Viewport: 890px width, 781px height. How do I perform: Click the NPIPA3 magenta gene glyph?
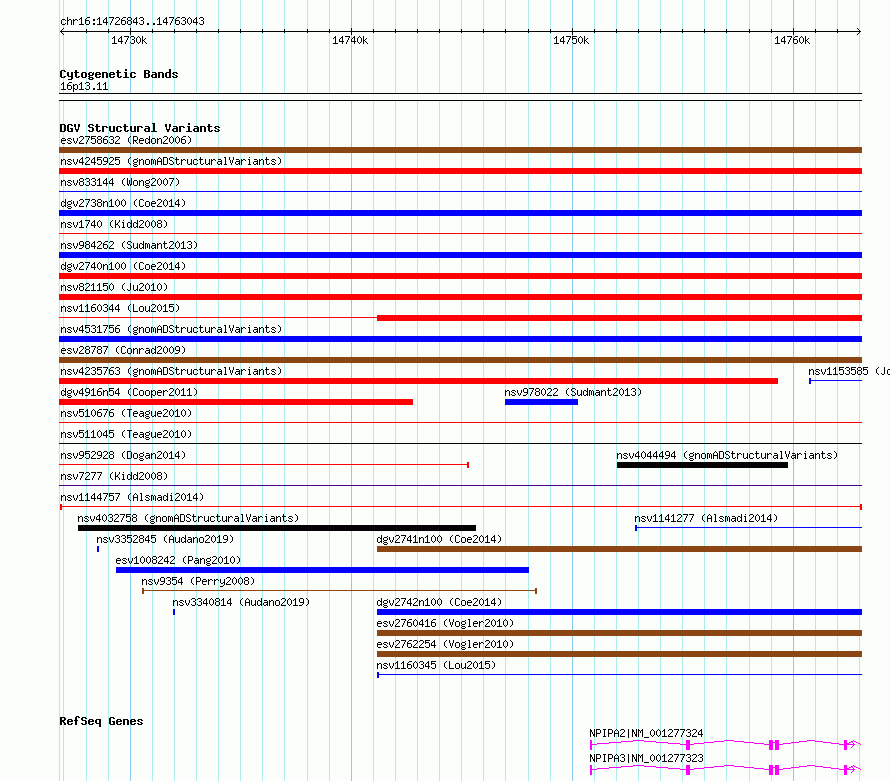726,769
